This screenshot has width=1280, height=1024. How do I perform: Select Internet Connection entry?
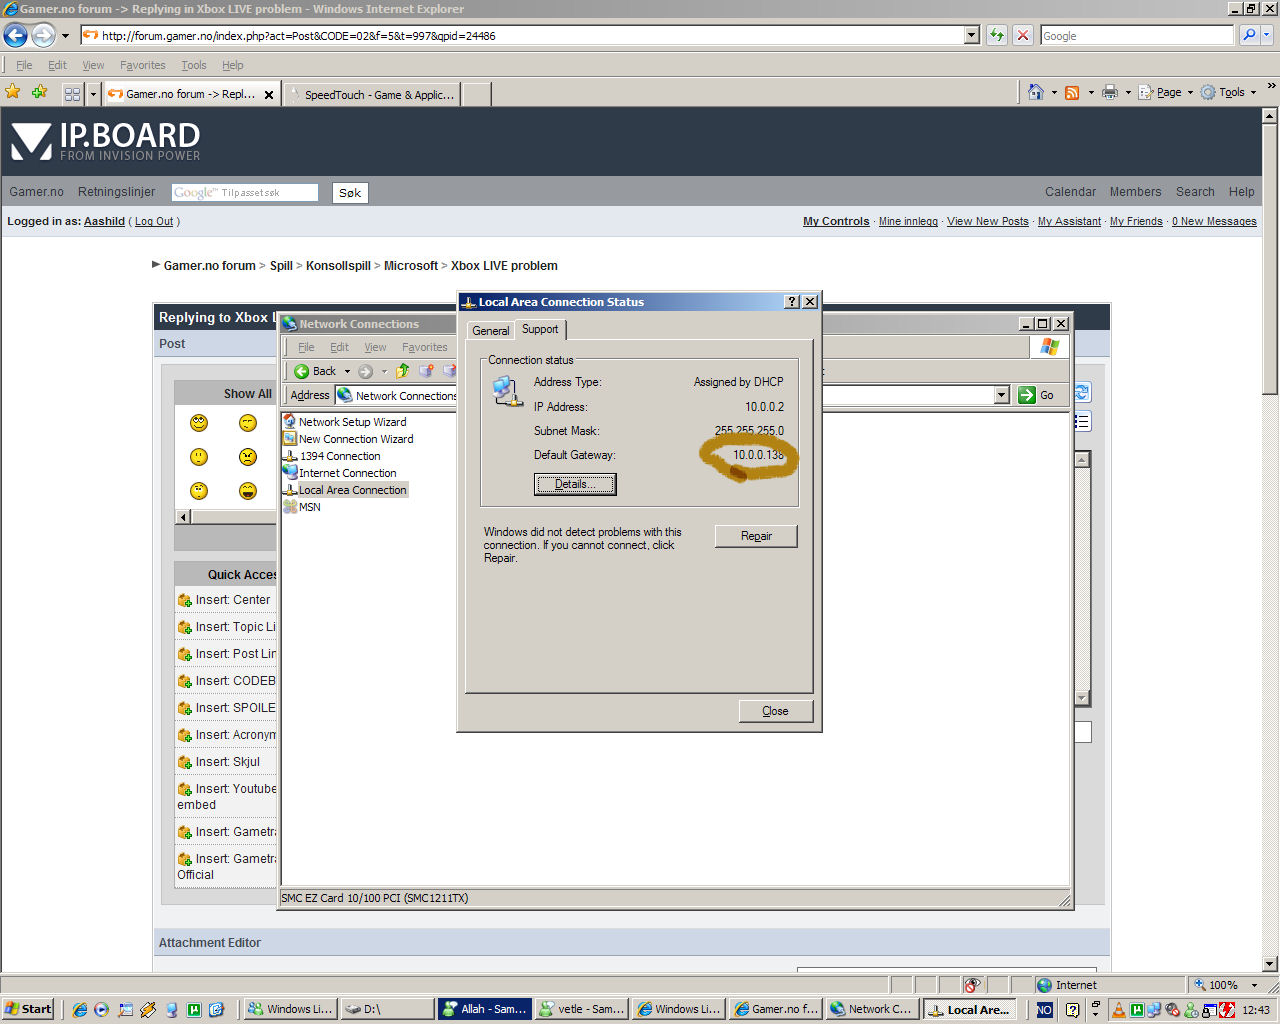[x=340, y=473]
